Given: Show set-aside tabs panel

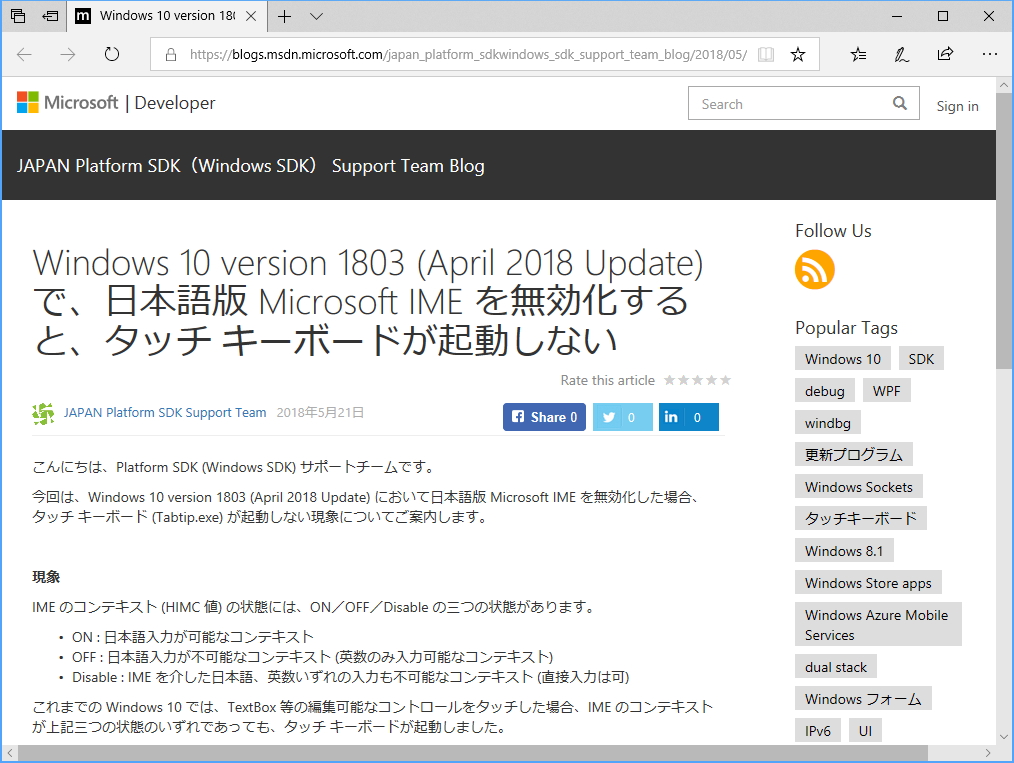Looking at the screenshot, I should click(16, 16).
